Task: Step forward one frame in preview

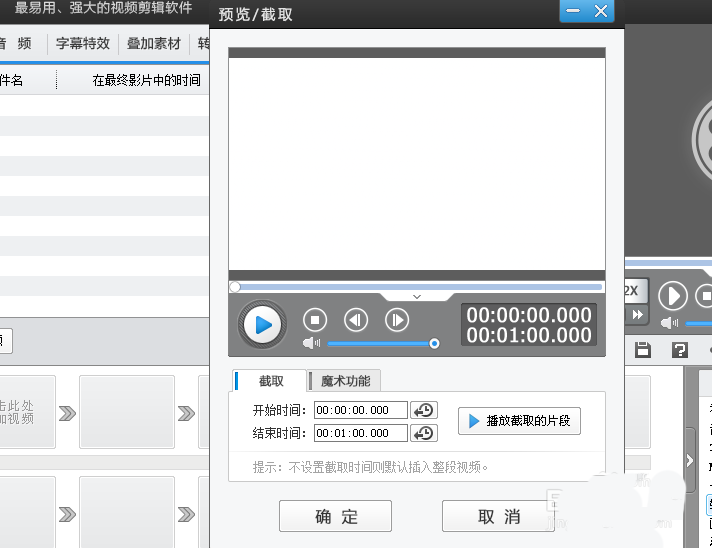Action: (397, 320)
